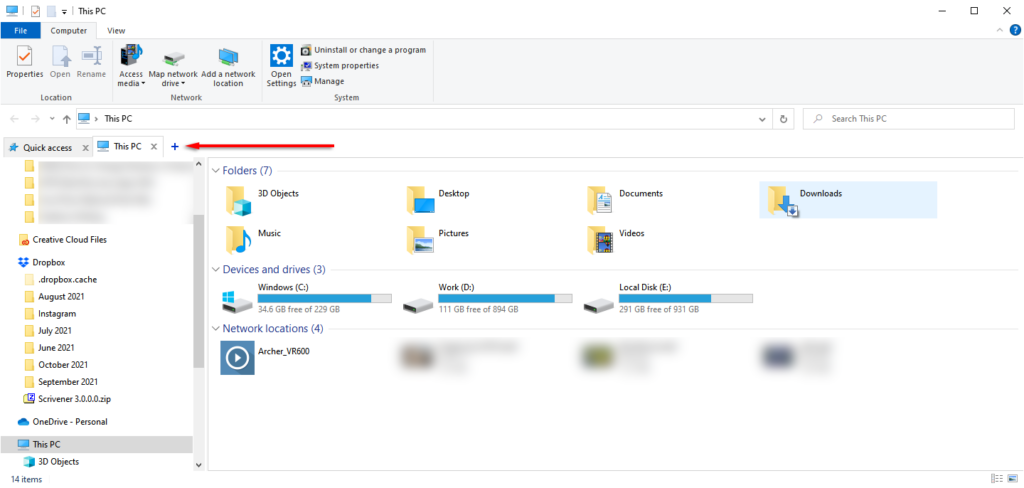
Task: Add a new tab with plus button
Action: tap(174, 147)
